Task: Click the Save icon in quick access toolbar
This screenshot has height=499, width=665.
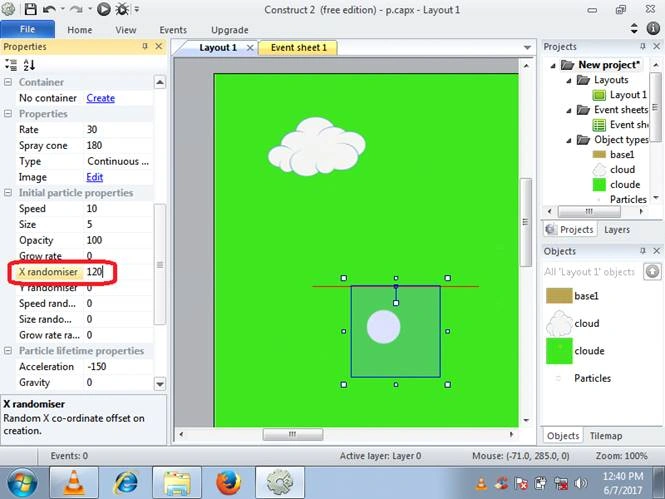Action: (30, 9)
